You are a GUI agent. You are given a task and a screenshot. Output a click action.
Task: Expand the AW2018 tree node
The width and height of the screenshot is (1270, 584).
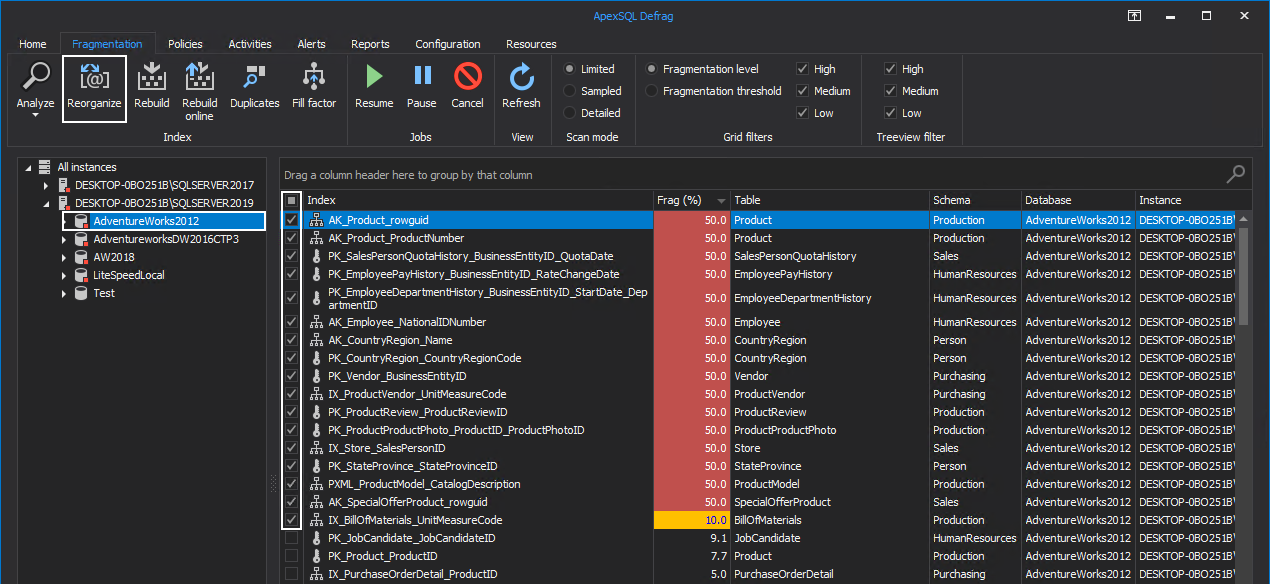64,257
